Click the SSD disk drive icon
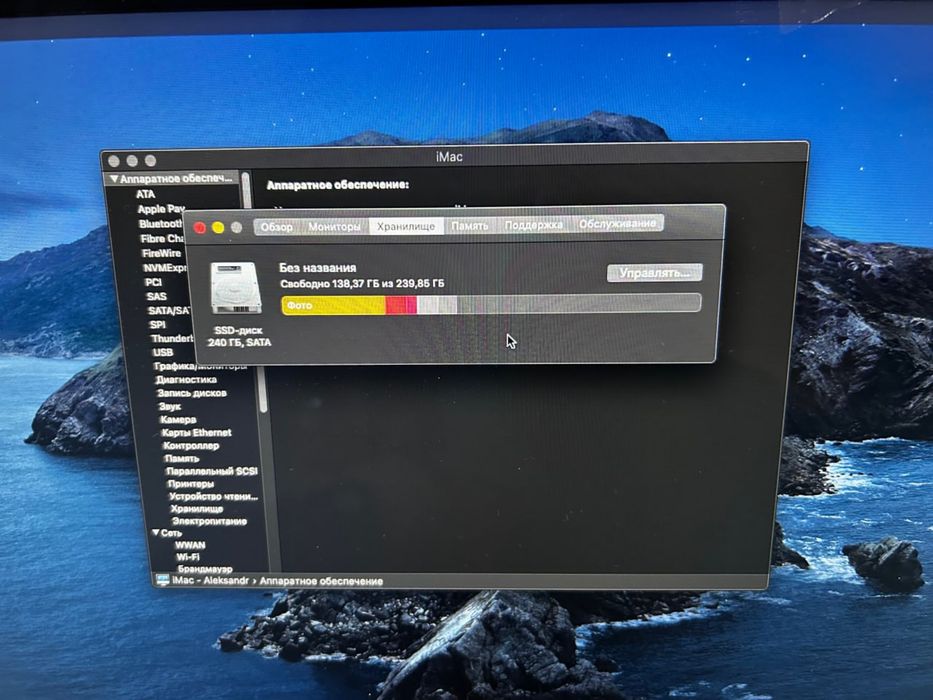This screenshot has height=700, width=933. [236, 288]
